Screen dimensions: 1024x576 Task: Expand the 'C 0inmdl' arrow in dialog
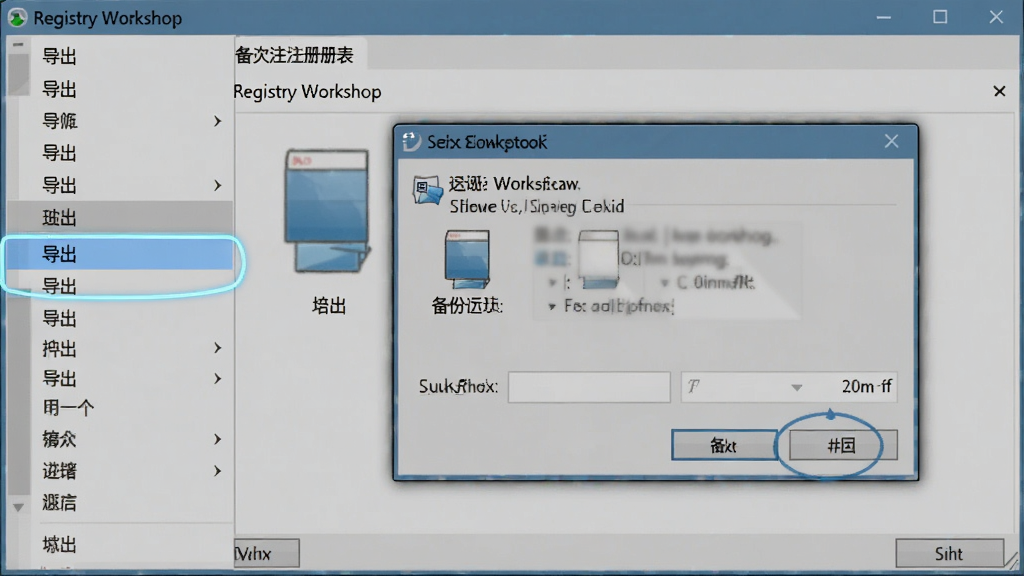point(664,283)
